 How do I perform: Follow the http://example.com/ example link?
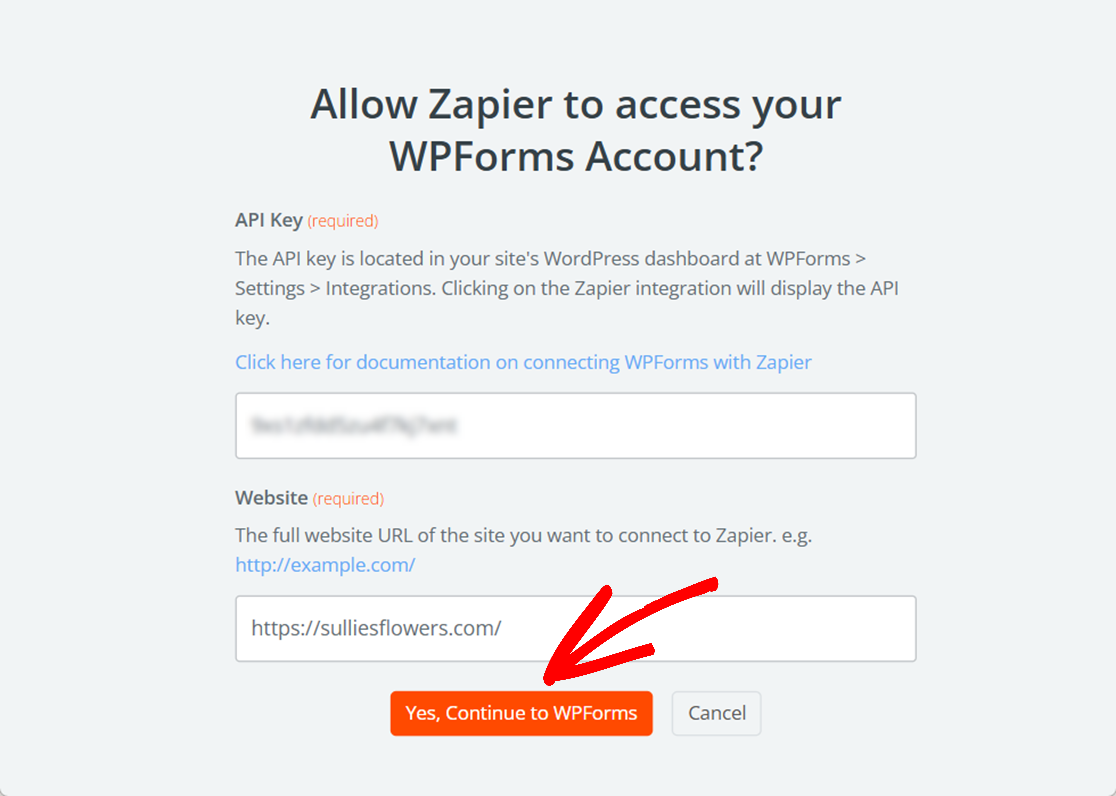coord(325,564)
